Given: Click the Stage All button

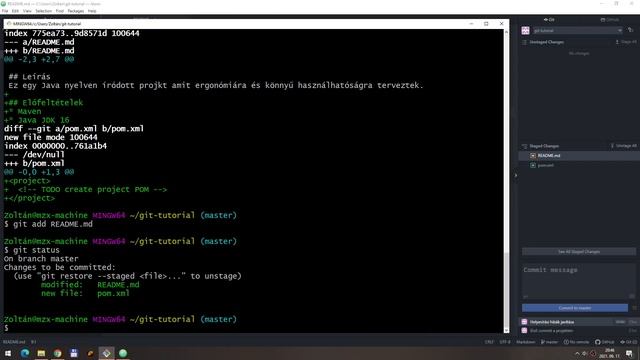Looking at the screenshot, I should [626, 42].
